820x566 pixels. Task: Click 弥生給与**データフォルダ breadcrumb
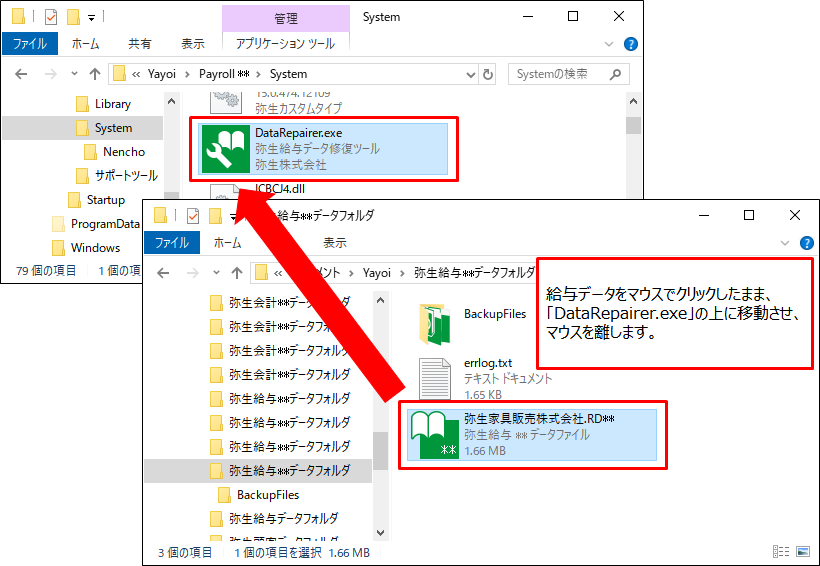(x=474, y=273)
